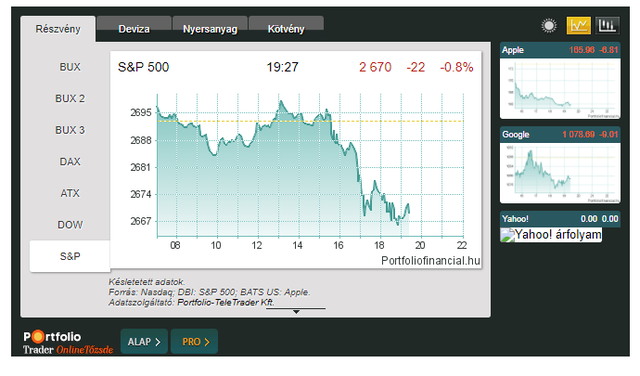The image size is (640, 376).
Task: Expand the footer info down arrow
Action: click(x=296, y=311)
